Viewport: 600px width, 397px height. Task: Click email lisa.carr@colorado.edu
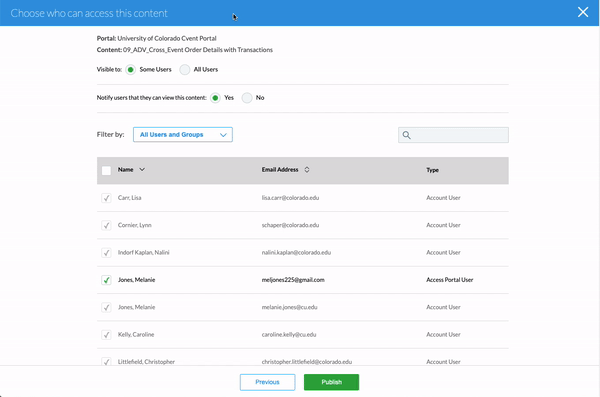(x=290, y=198)
